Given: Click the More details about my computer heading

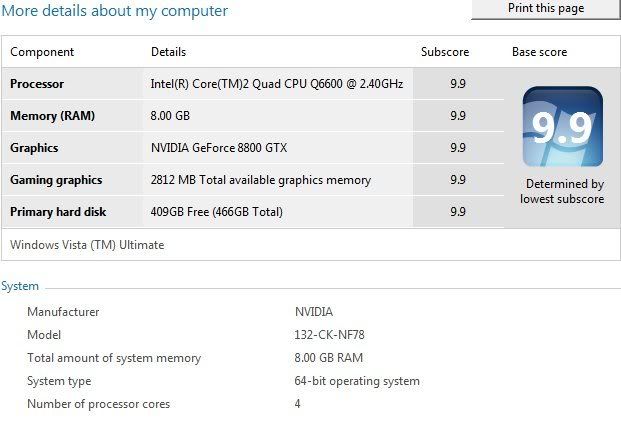Looking at the screenshot, I should (x=114, y=11).
